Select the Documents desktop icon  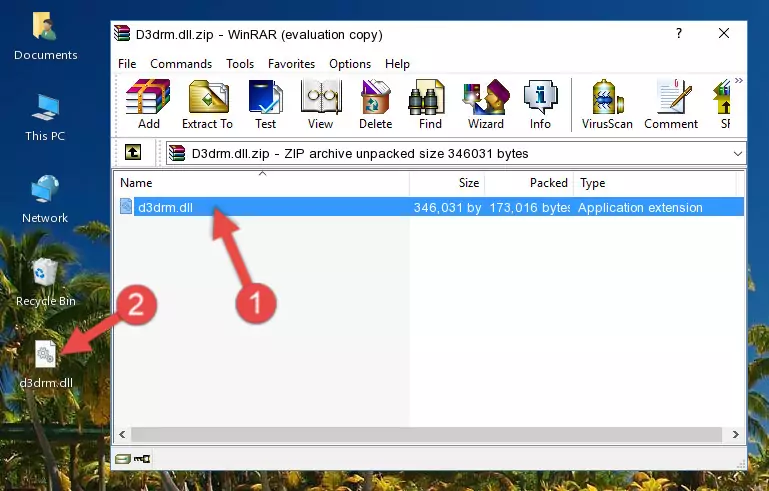pyautogui.click(x=46, y=37)
